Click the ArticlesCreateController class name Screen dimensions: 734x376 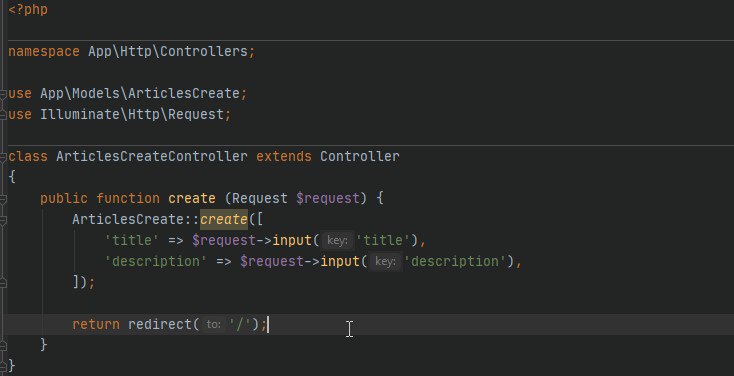(x=152, y=156)
